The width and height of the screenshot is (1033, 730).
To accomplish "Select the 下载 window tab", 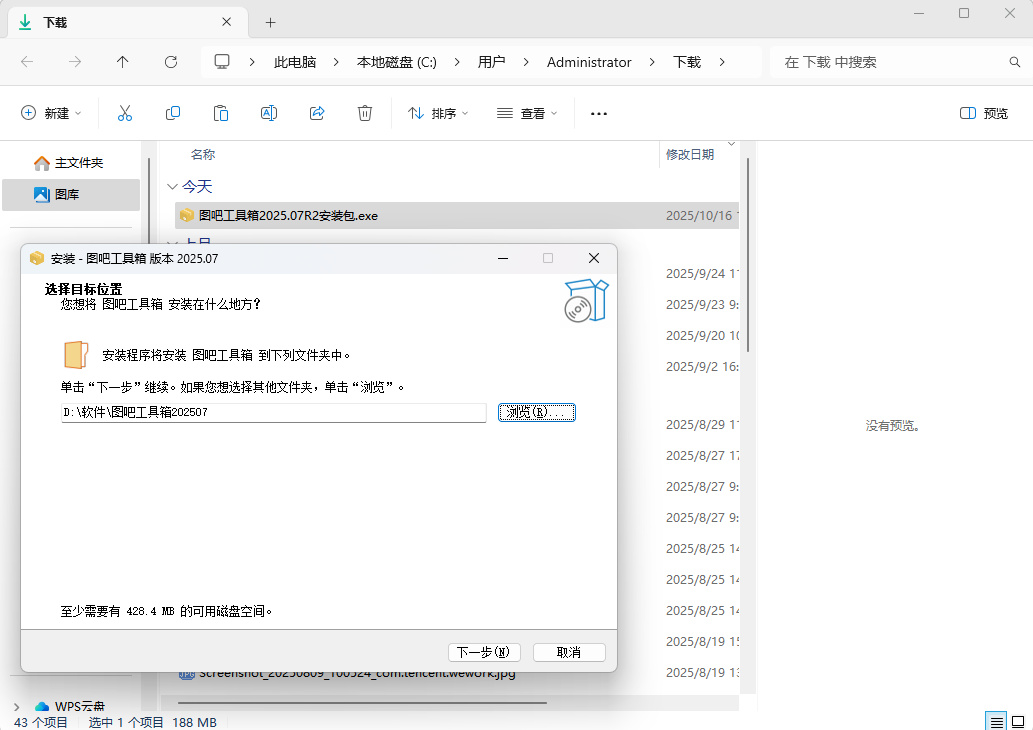I will pyautogui.click(x=128, y=22).
